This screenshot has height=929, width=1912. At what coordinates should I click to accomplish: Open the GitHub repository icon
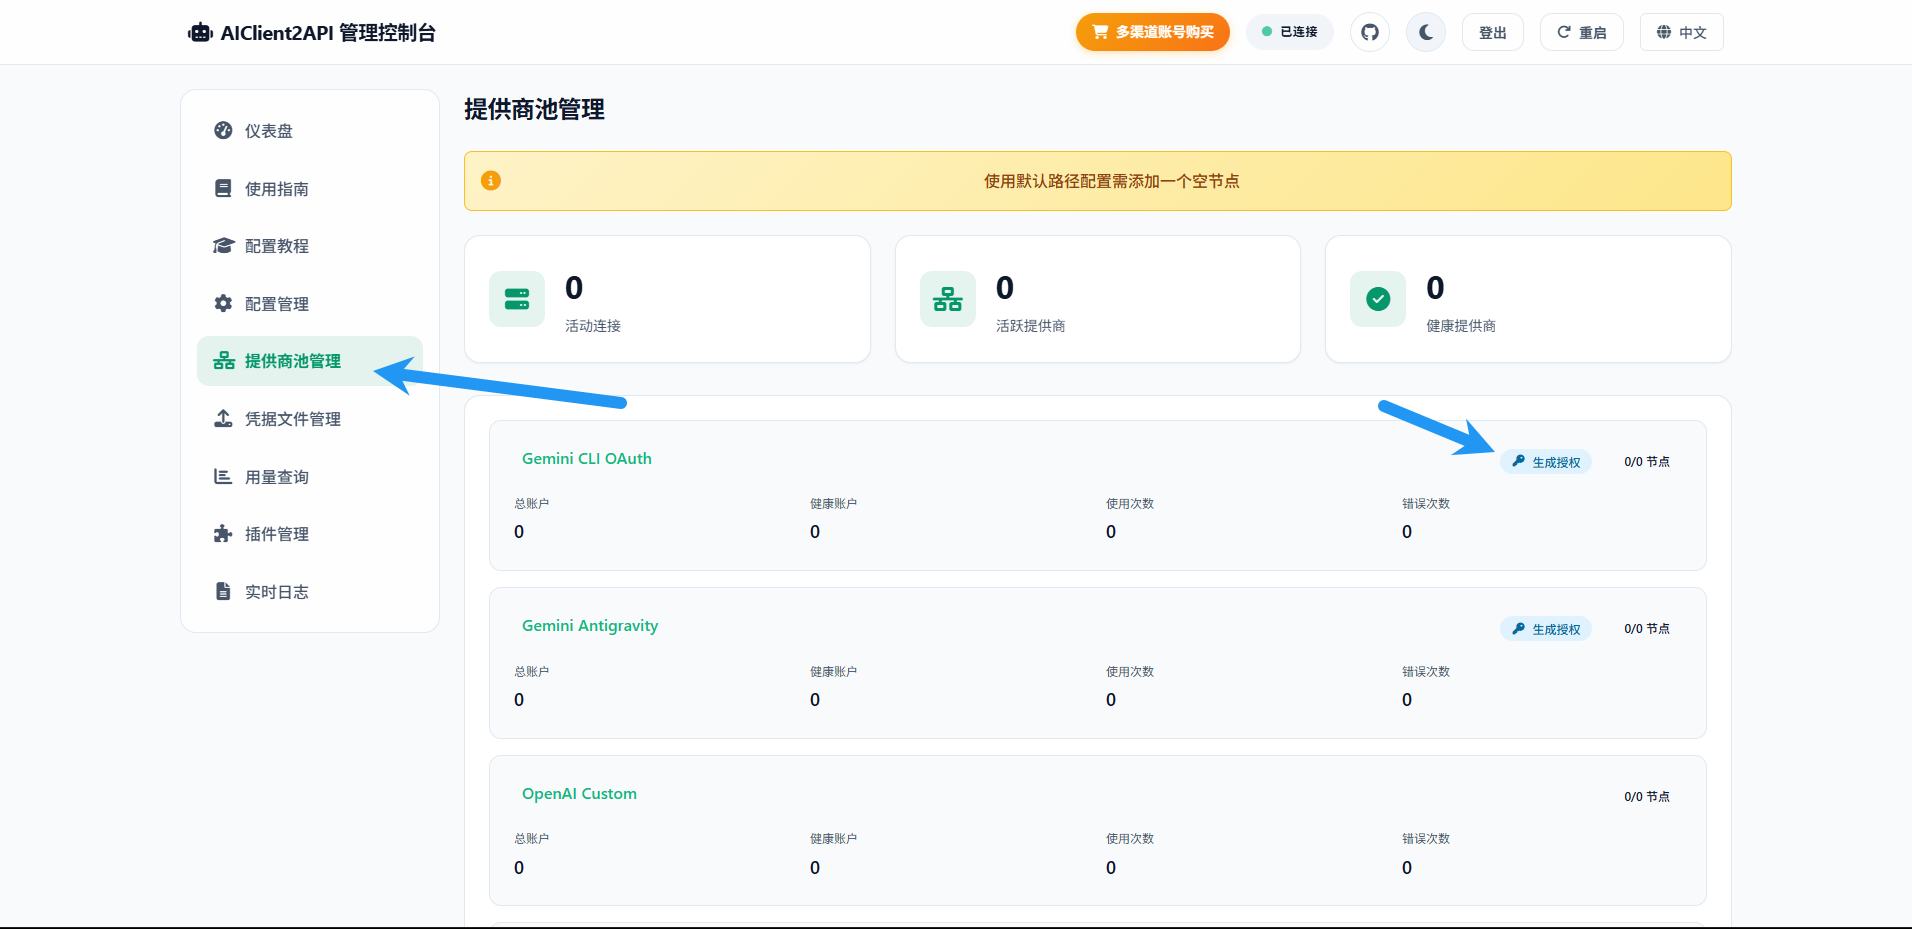pyautogui.click(x=1369, y=32)
